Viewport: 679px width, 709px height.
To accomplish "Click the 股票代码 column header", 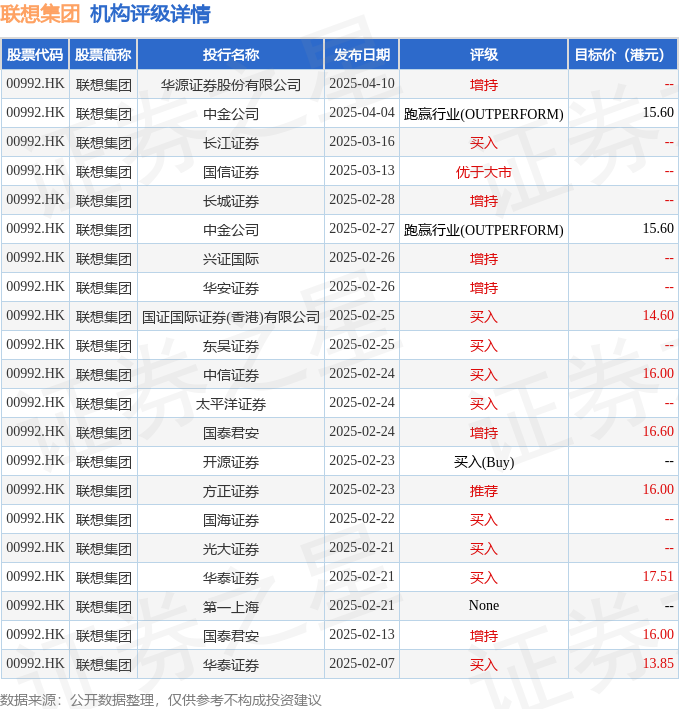I will point(35,55).
